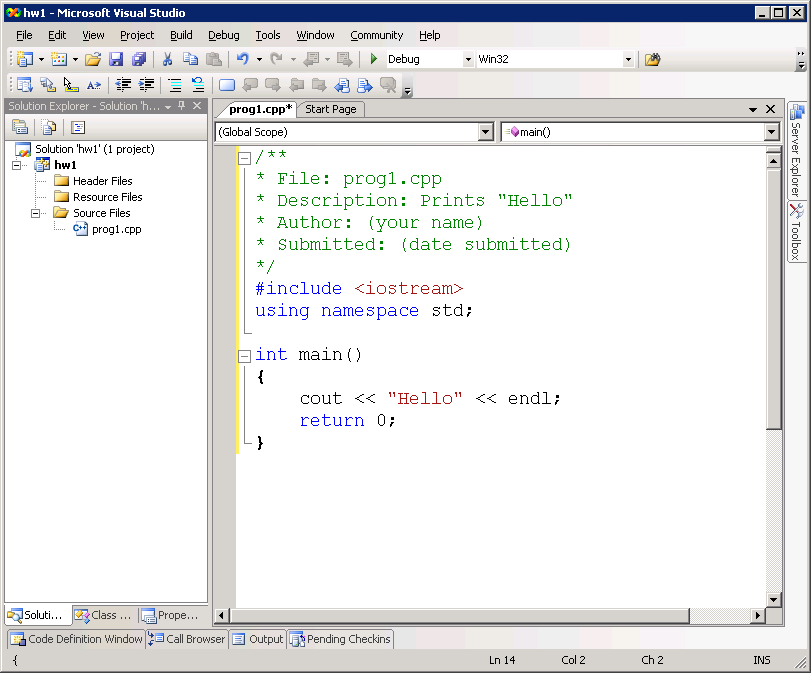Open the Pending Checkins tab
The image size is (811, 673).
pos(341,639)
